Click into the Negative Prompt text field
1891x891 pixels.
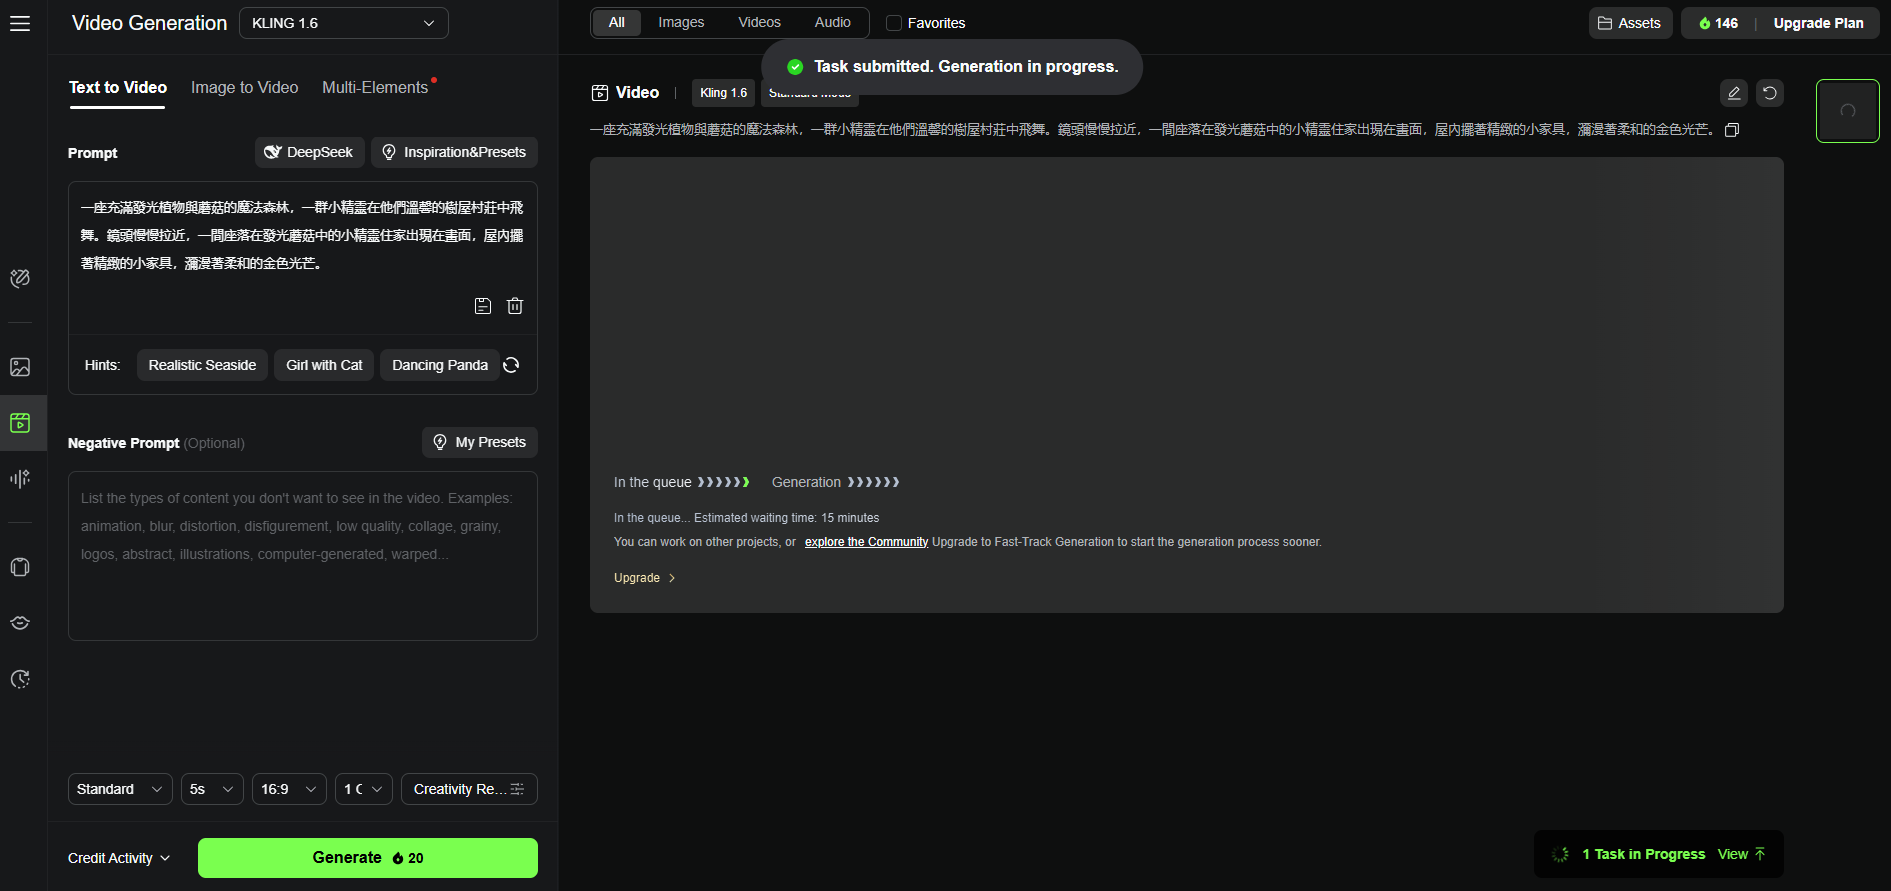[x=303, y=556]
